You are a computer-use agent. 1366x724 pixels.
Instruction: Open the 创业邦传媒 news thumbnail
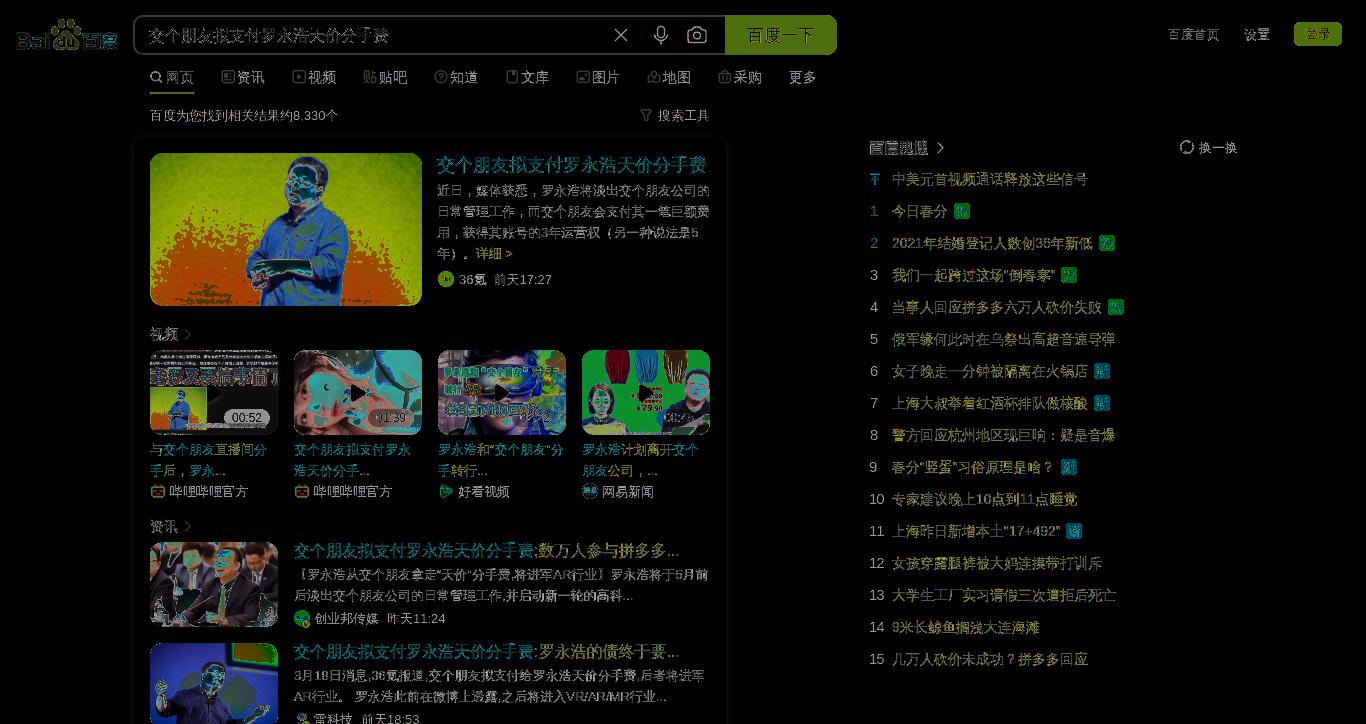pyautogui.click(x=214, y=584)
